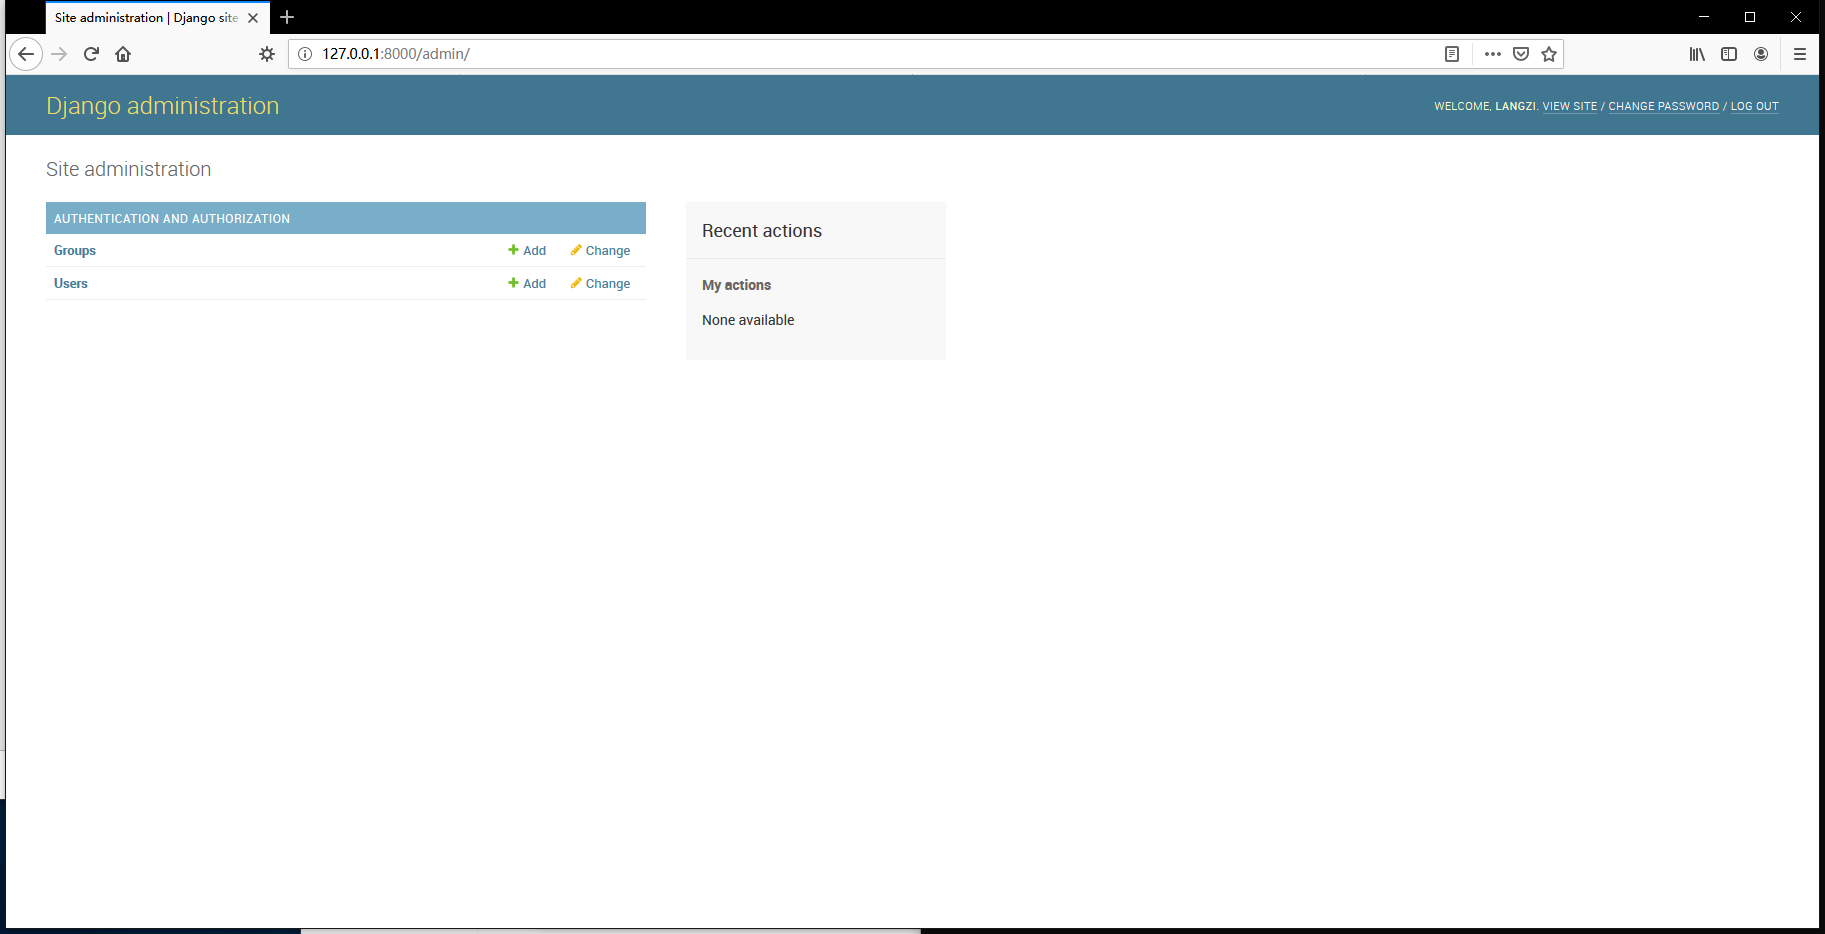Screen dimensions: 1825x934
Task: Show sidebars toggle icon
Action: point(1729,54)
